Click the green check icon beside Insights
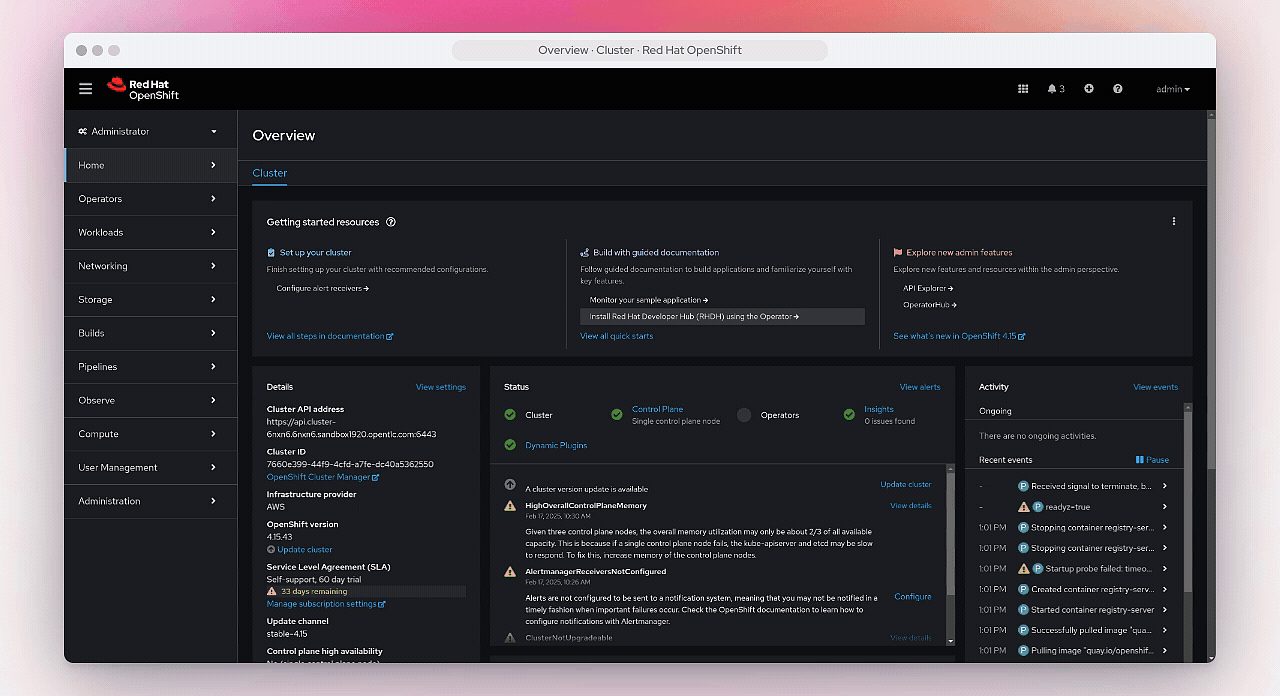The image size is (1280, 696). (850, 415)
